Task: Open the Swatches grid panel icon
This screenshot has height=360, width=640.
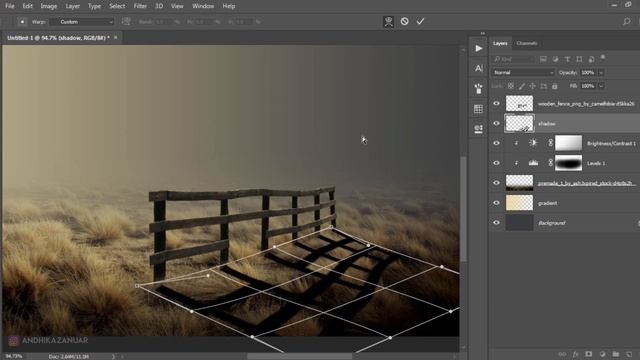Action: (478, 109)
